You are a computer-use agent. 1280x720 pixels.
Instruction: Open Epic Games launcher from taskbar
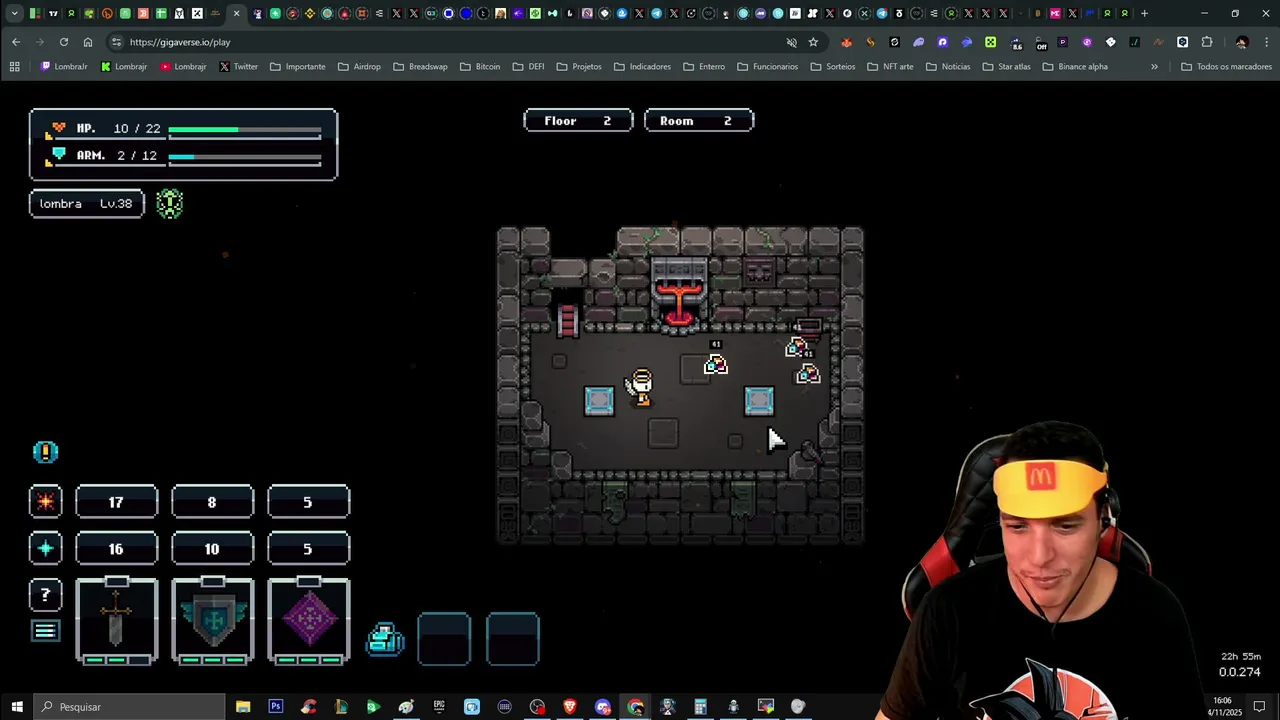pyautogui.click(x=439, y=707)
